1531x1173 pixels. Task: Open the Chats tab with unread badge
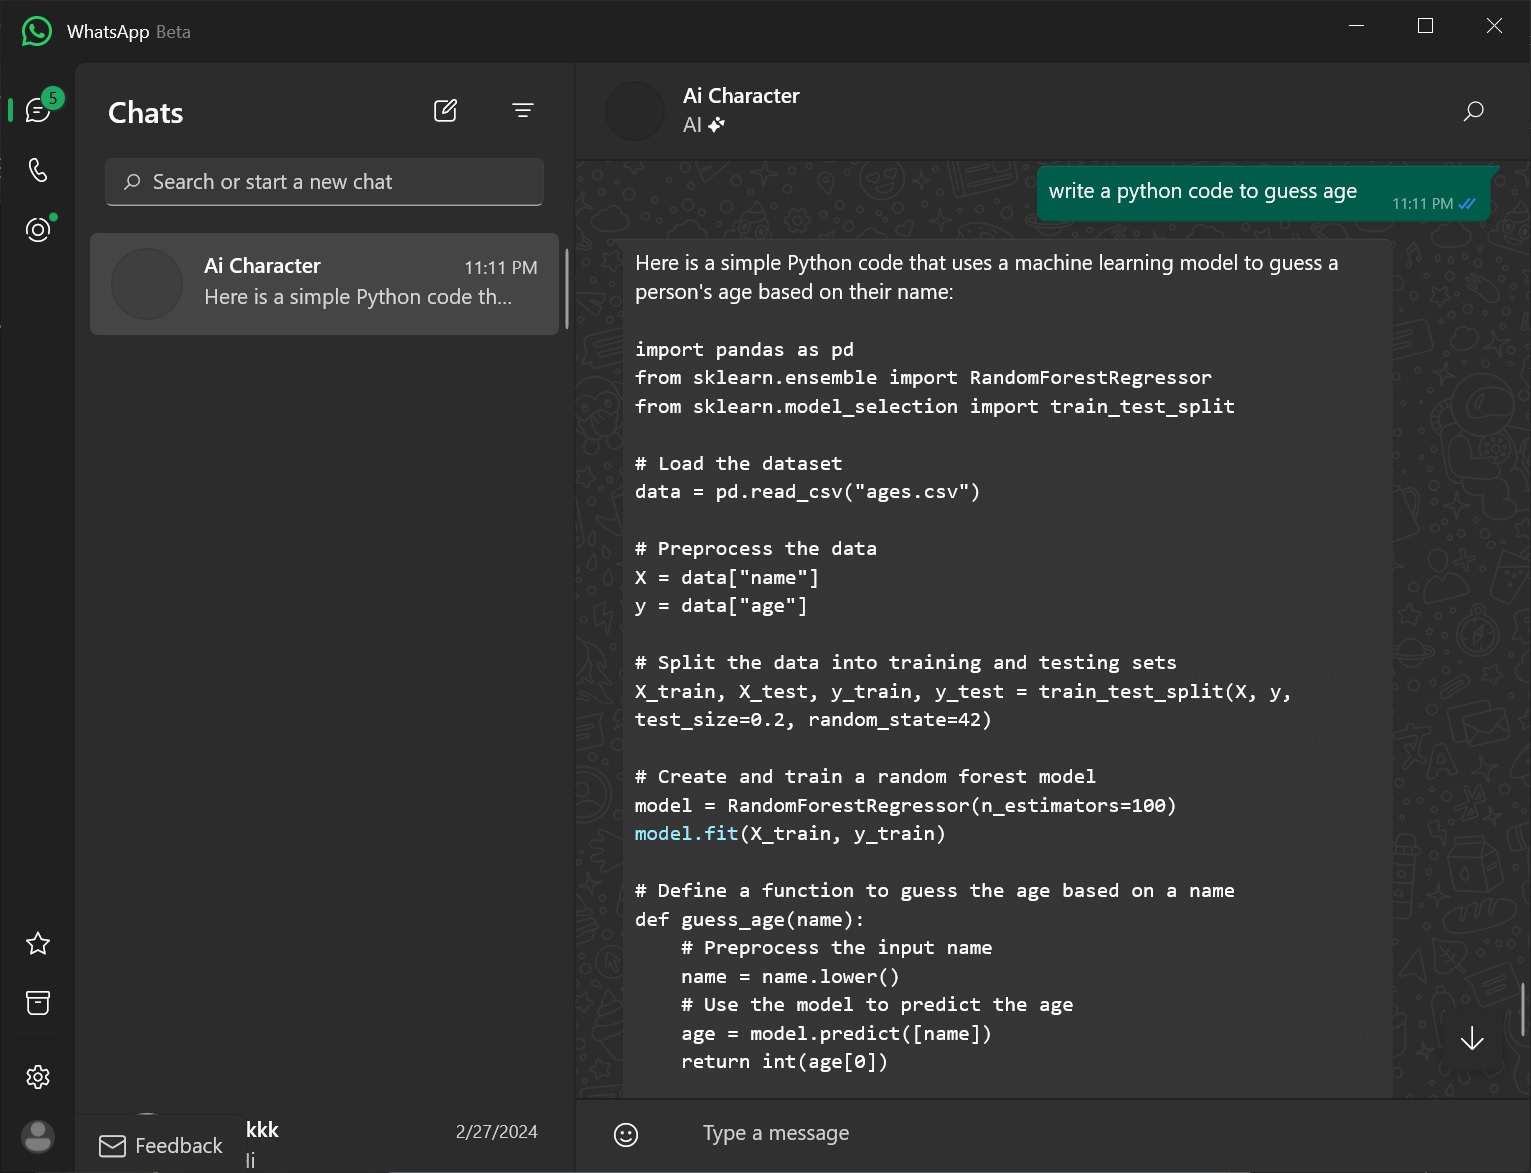[38, 110]
